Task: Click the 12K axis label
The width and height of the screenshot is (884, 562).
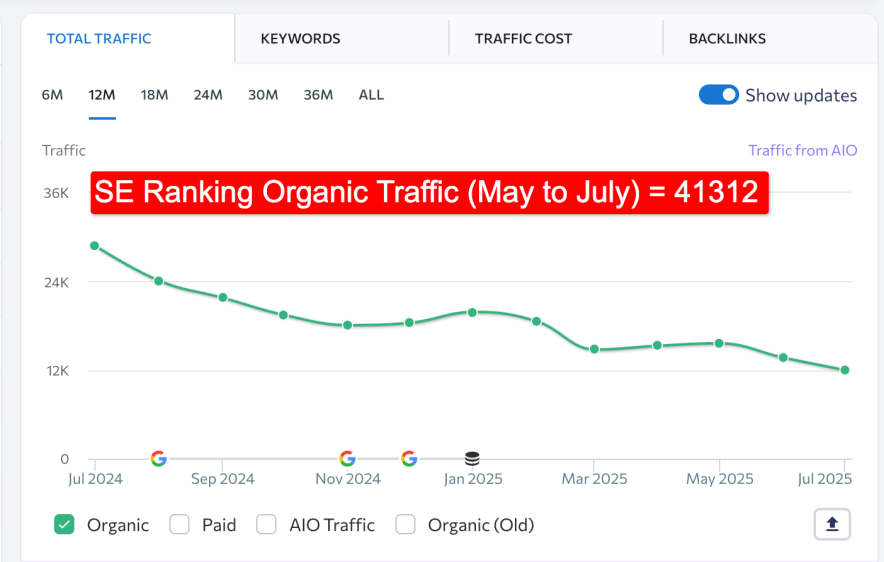Action: pyautogui.click(x=58, y=371)
